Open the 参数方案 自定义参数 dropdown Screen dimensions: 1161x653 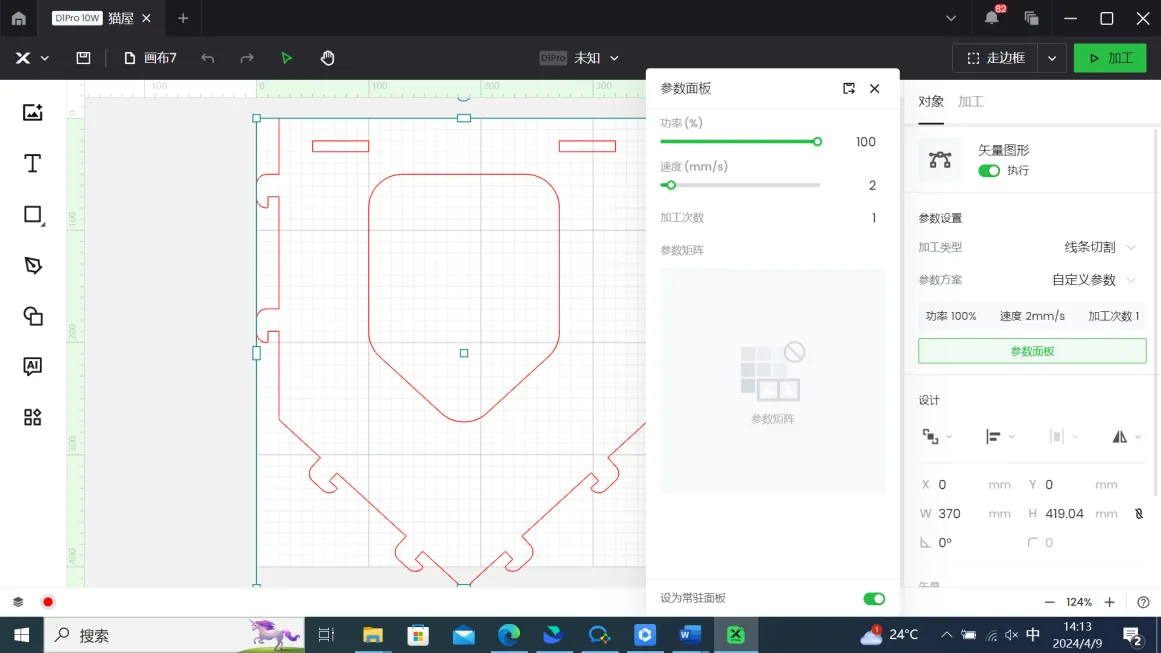click(1094, 280)
